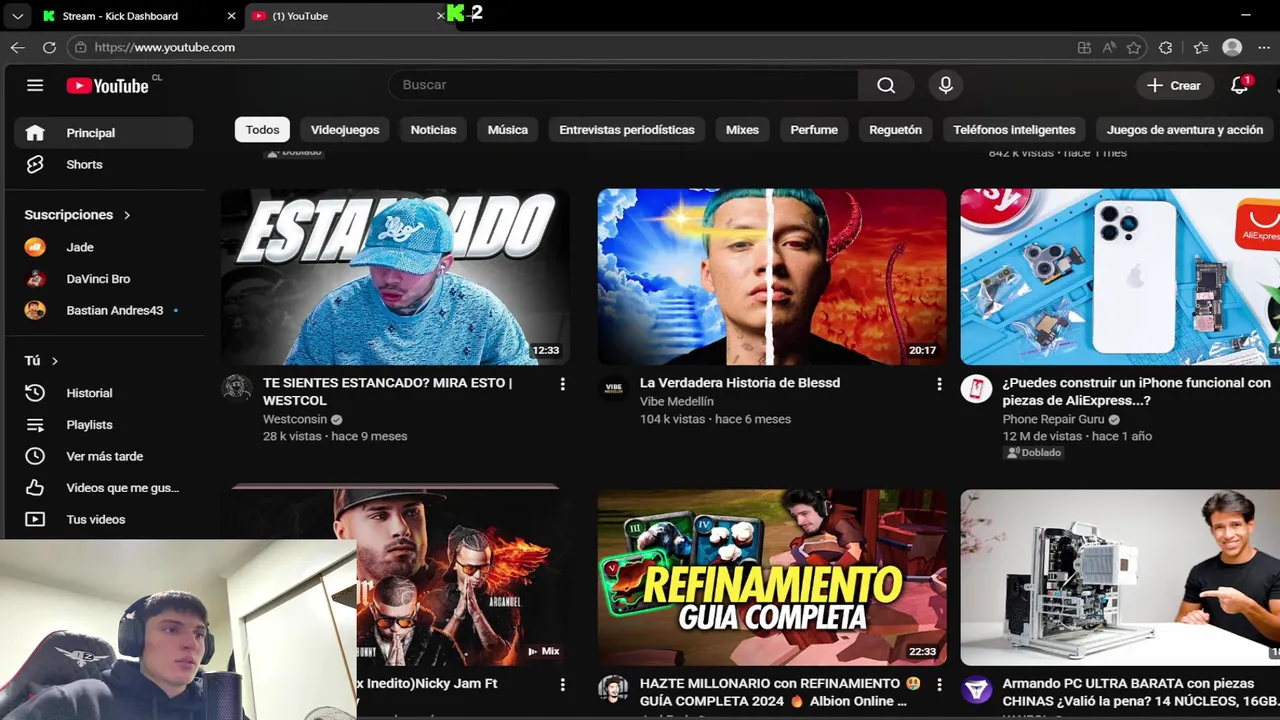Open Phone Repair Guru channel link
1280x720 pixels.
[x=1054, y=419]
